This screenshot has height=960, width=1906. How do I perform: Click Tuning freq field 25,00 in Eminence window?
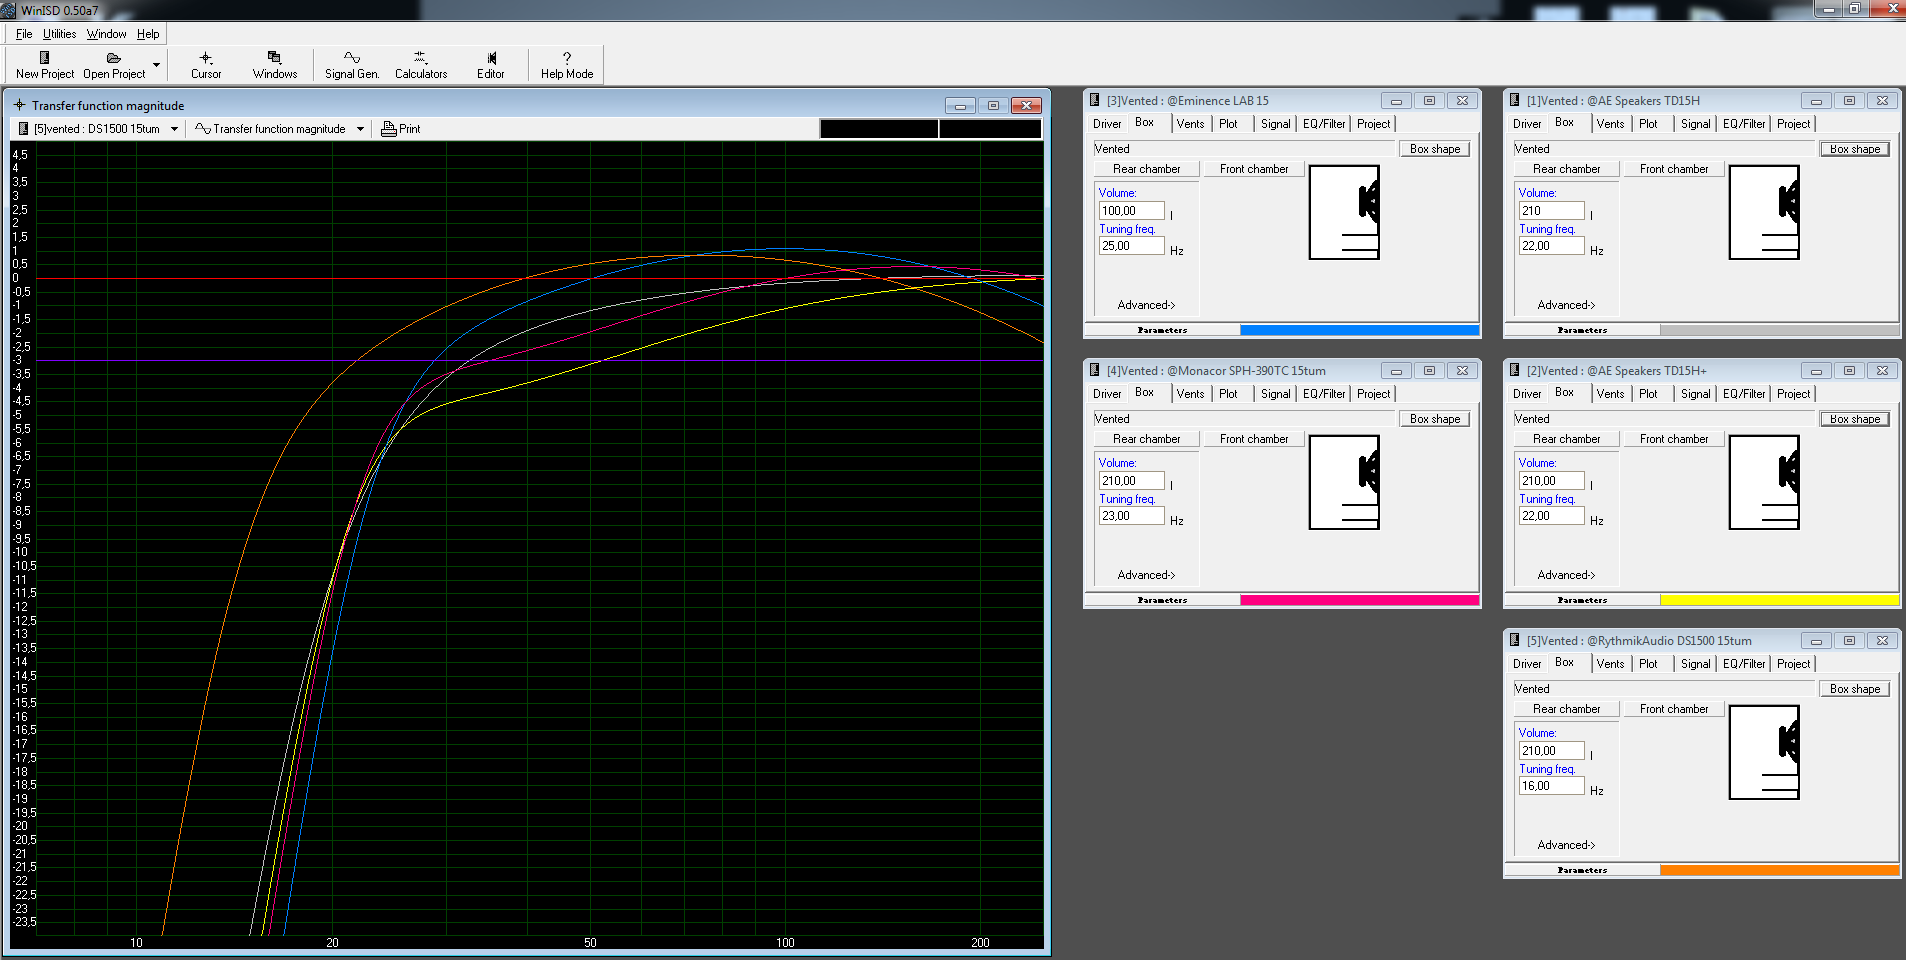[x=1132, y=246]
